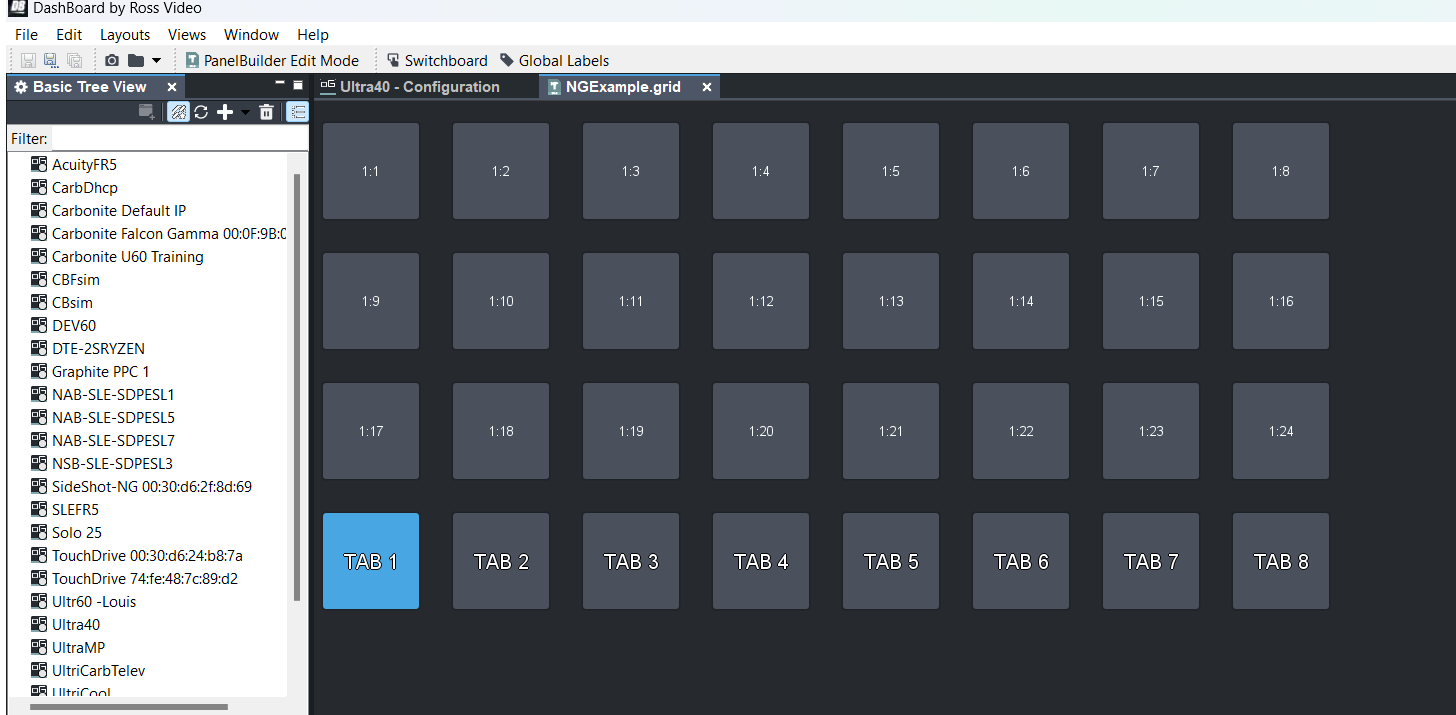
Task: Click grid button 1:12
Action: pyautogui.click(x=761, y=301)
